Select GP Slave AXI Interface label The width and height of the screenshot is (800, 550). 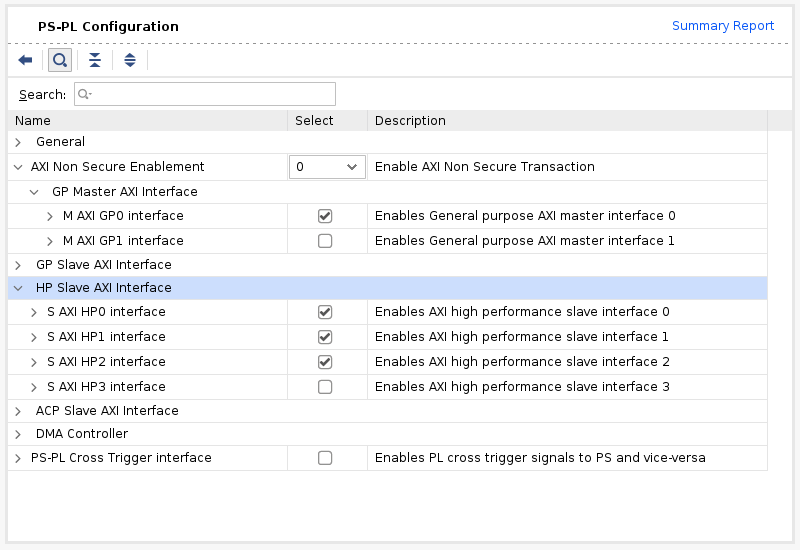[104, 264]
